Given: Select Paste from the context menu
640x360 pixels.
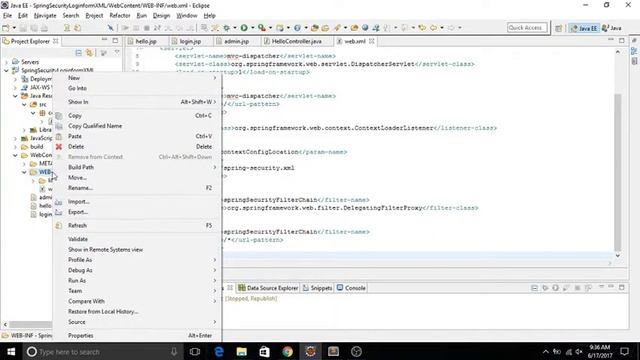Looking at the screenshot, I should click(x=137, y=136).
